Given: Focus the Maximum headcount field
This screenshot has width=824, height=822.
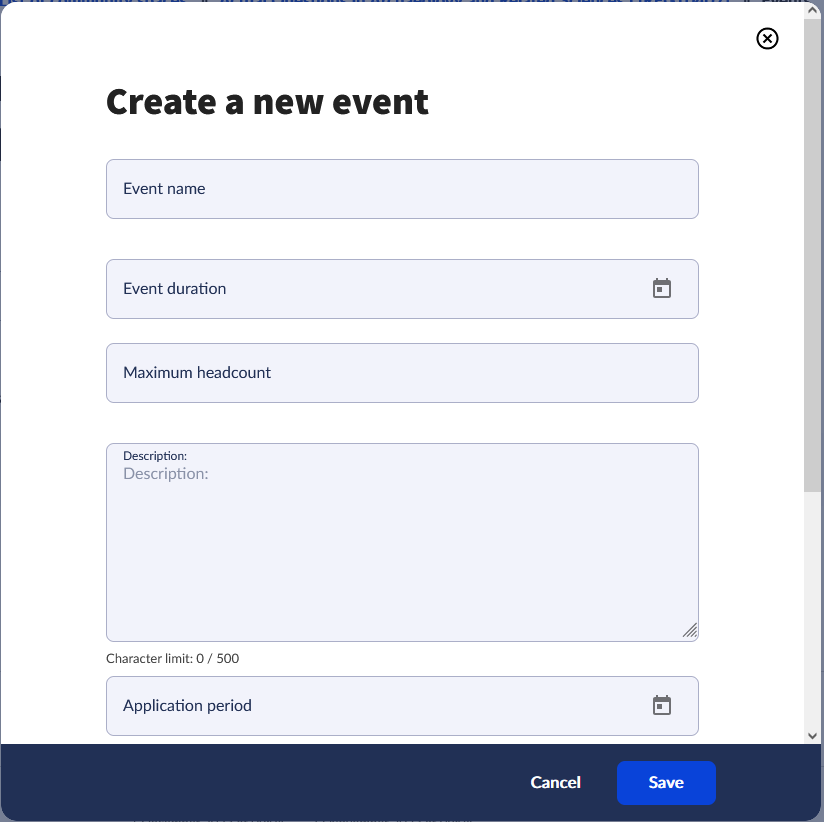Looking at the screenshot, I should click(x=402, y=373).
